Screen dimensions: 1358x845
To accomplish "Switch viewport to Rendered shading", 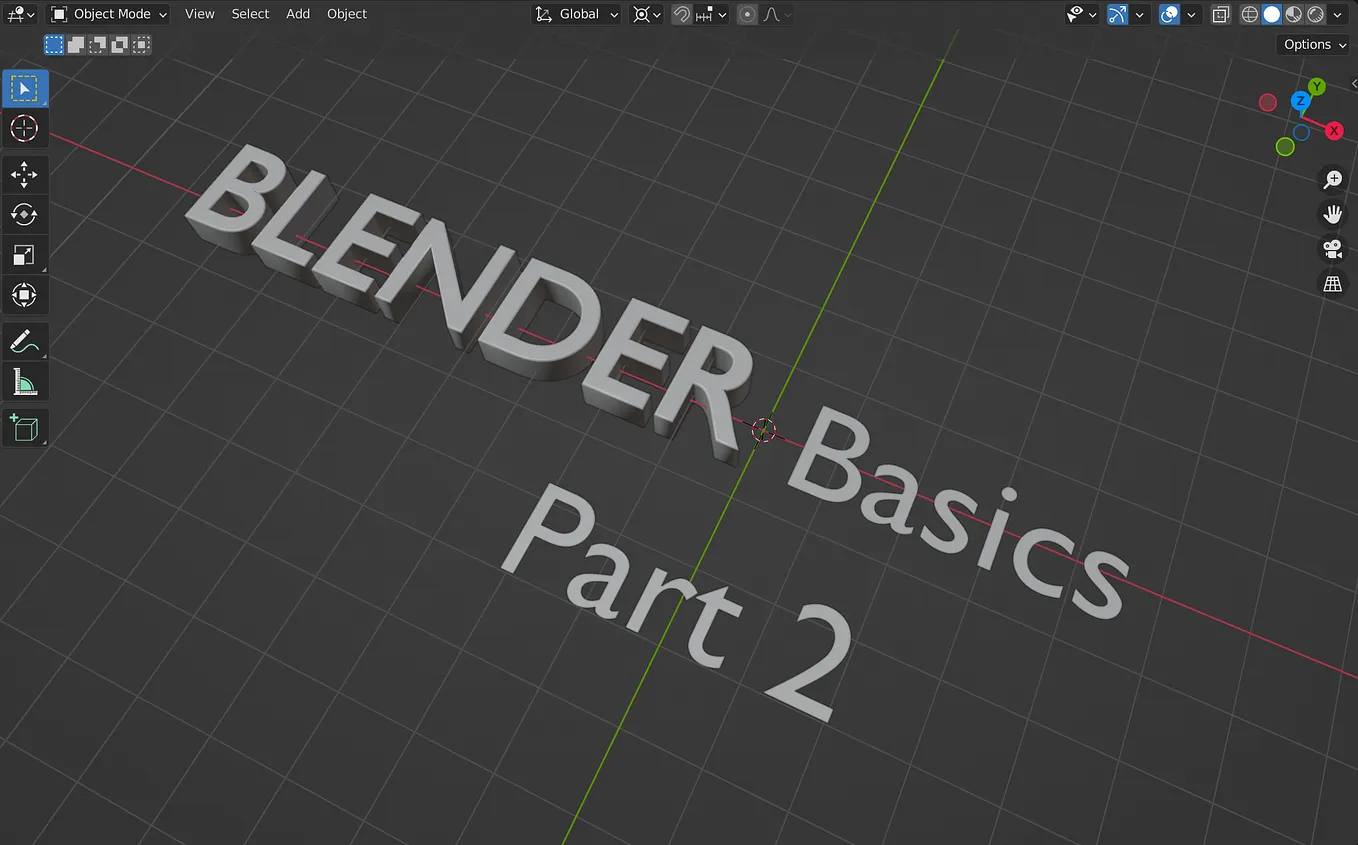I will coord(1314,14).
